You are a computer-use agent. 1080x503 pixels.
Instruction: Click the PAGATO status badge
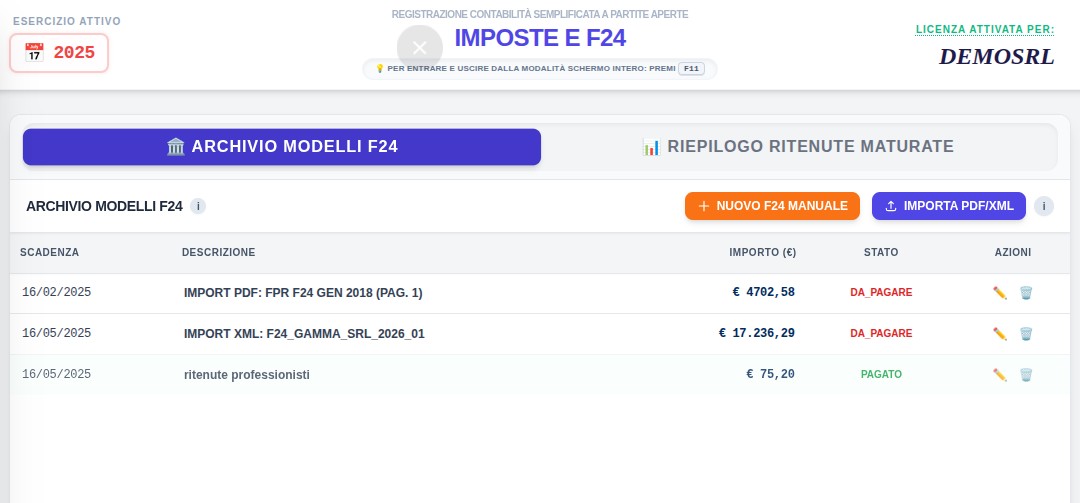coord(881,375)
